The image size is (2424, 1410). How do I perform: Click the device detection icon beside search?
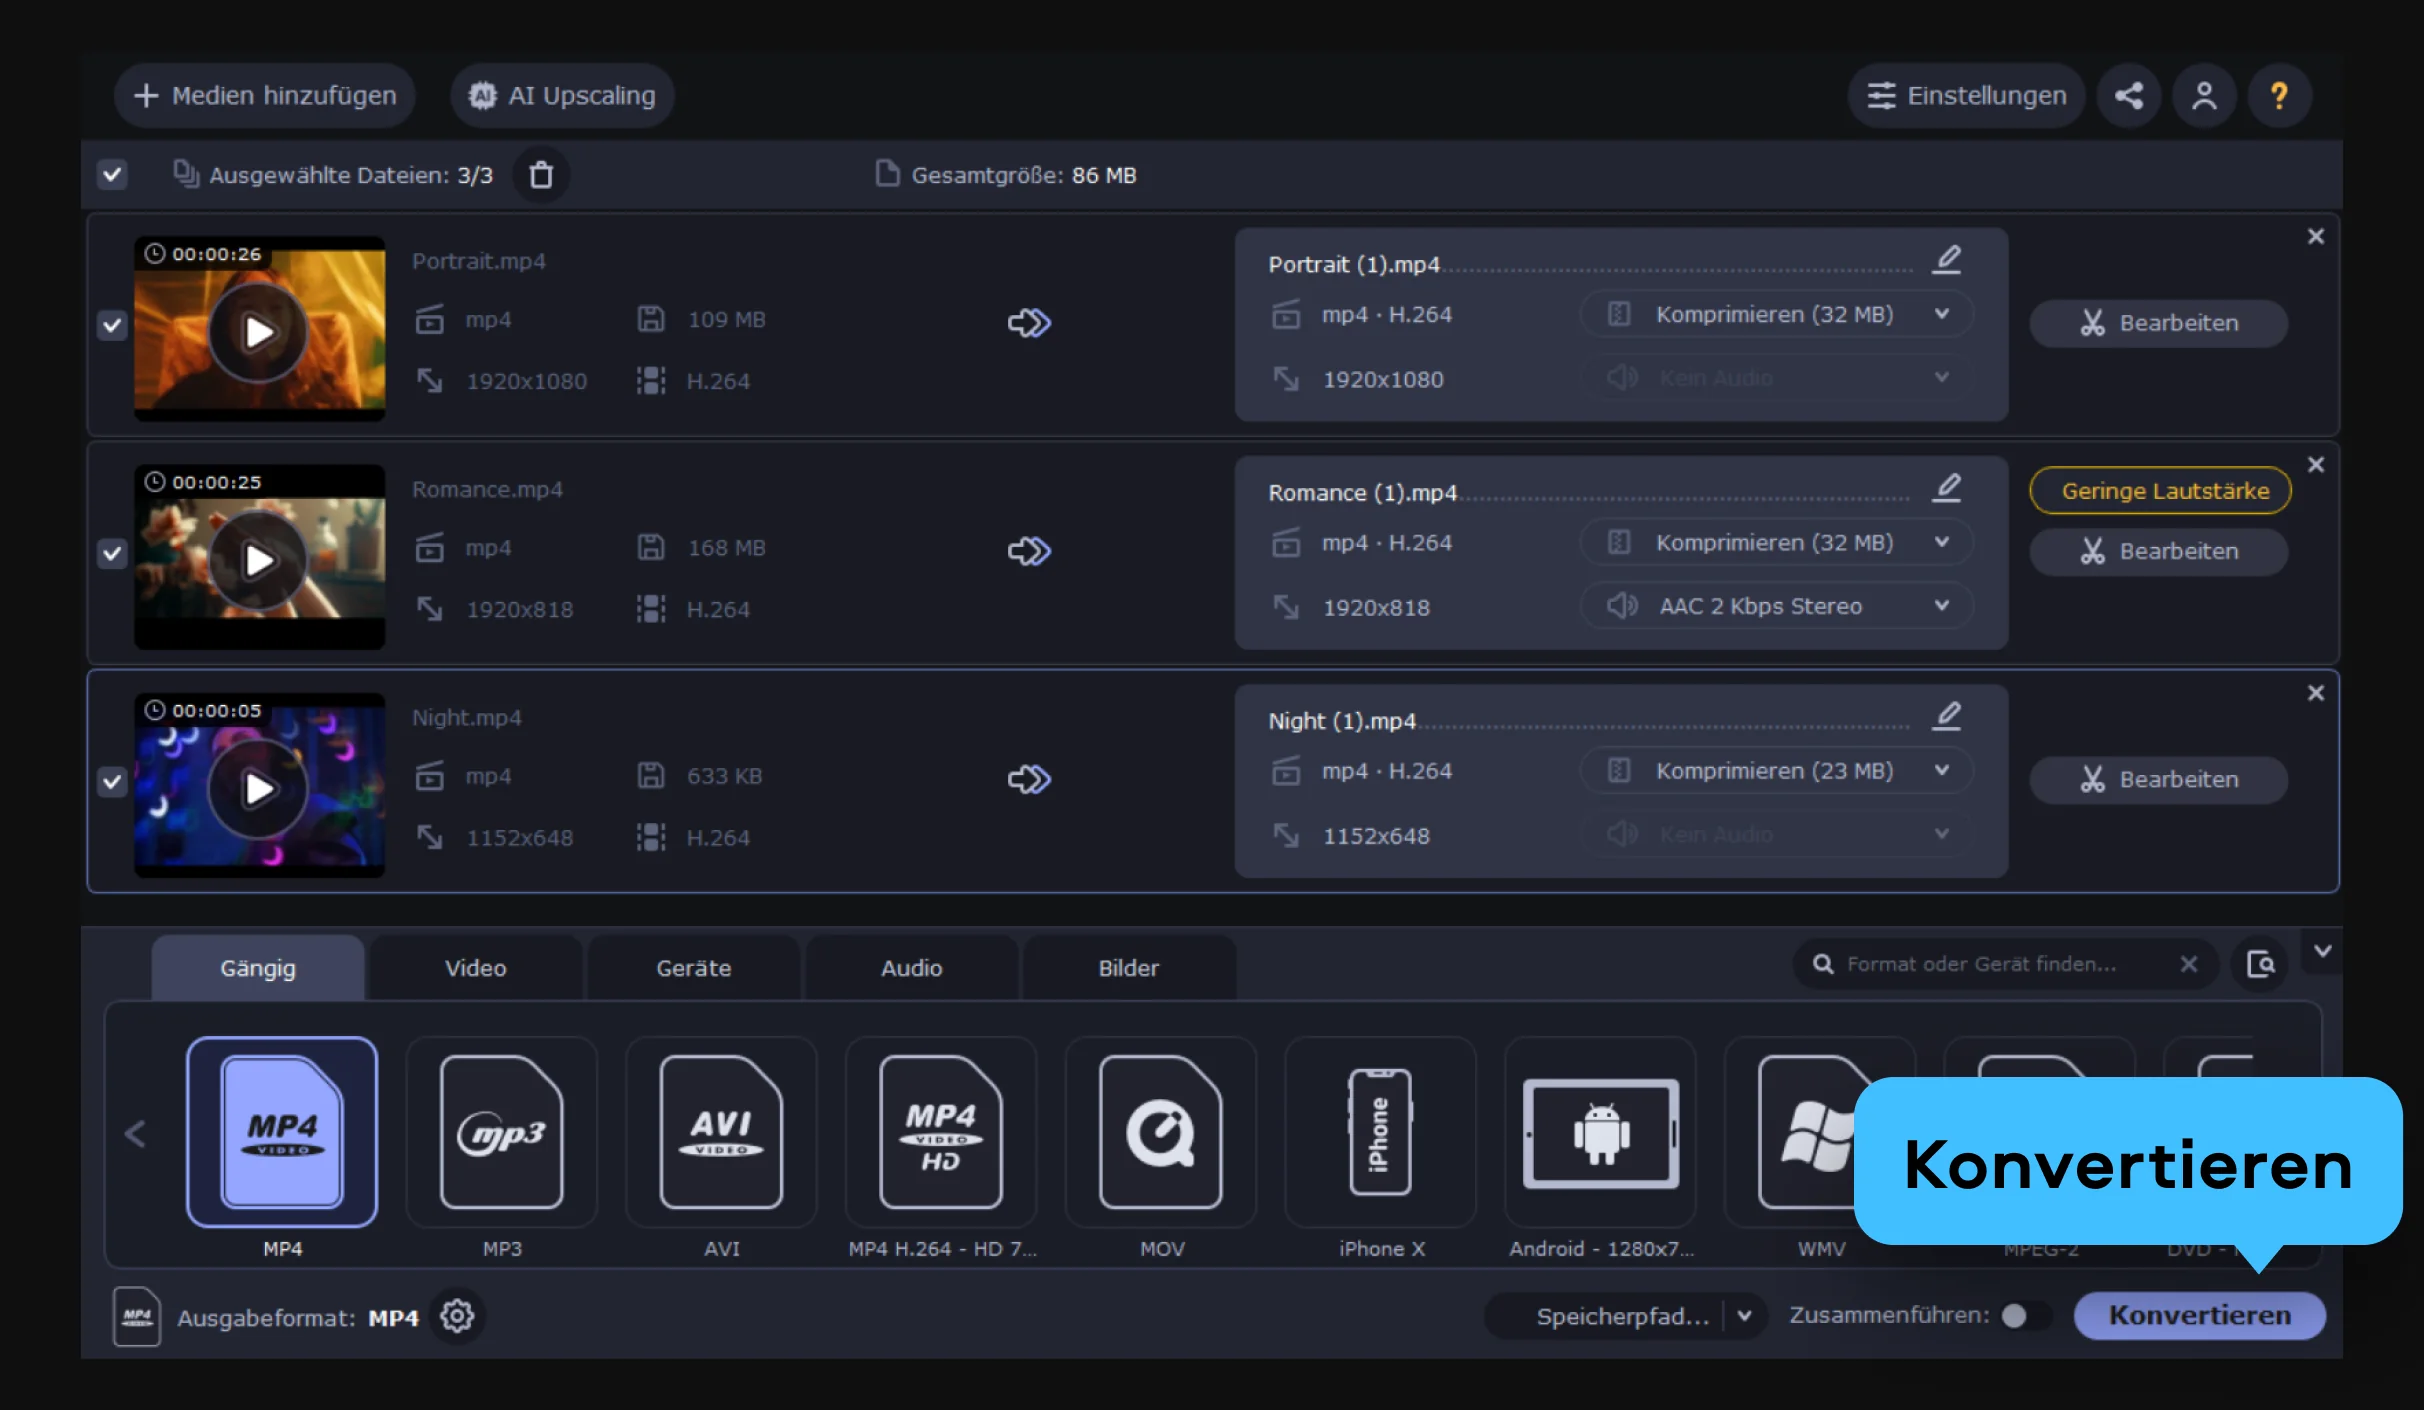[x=2260, y=964]
